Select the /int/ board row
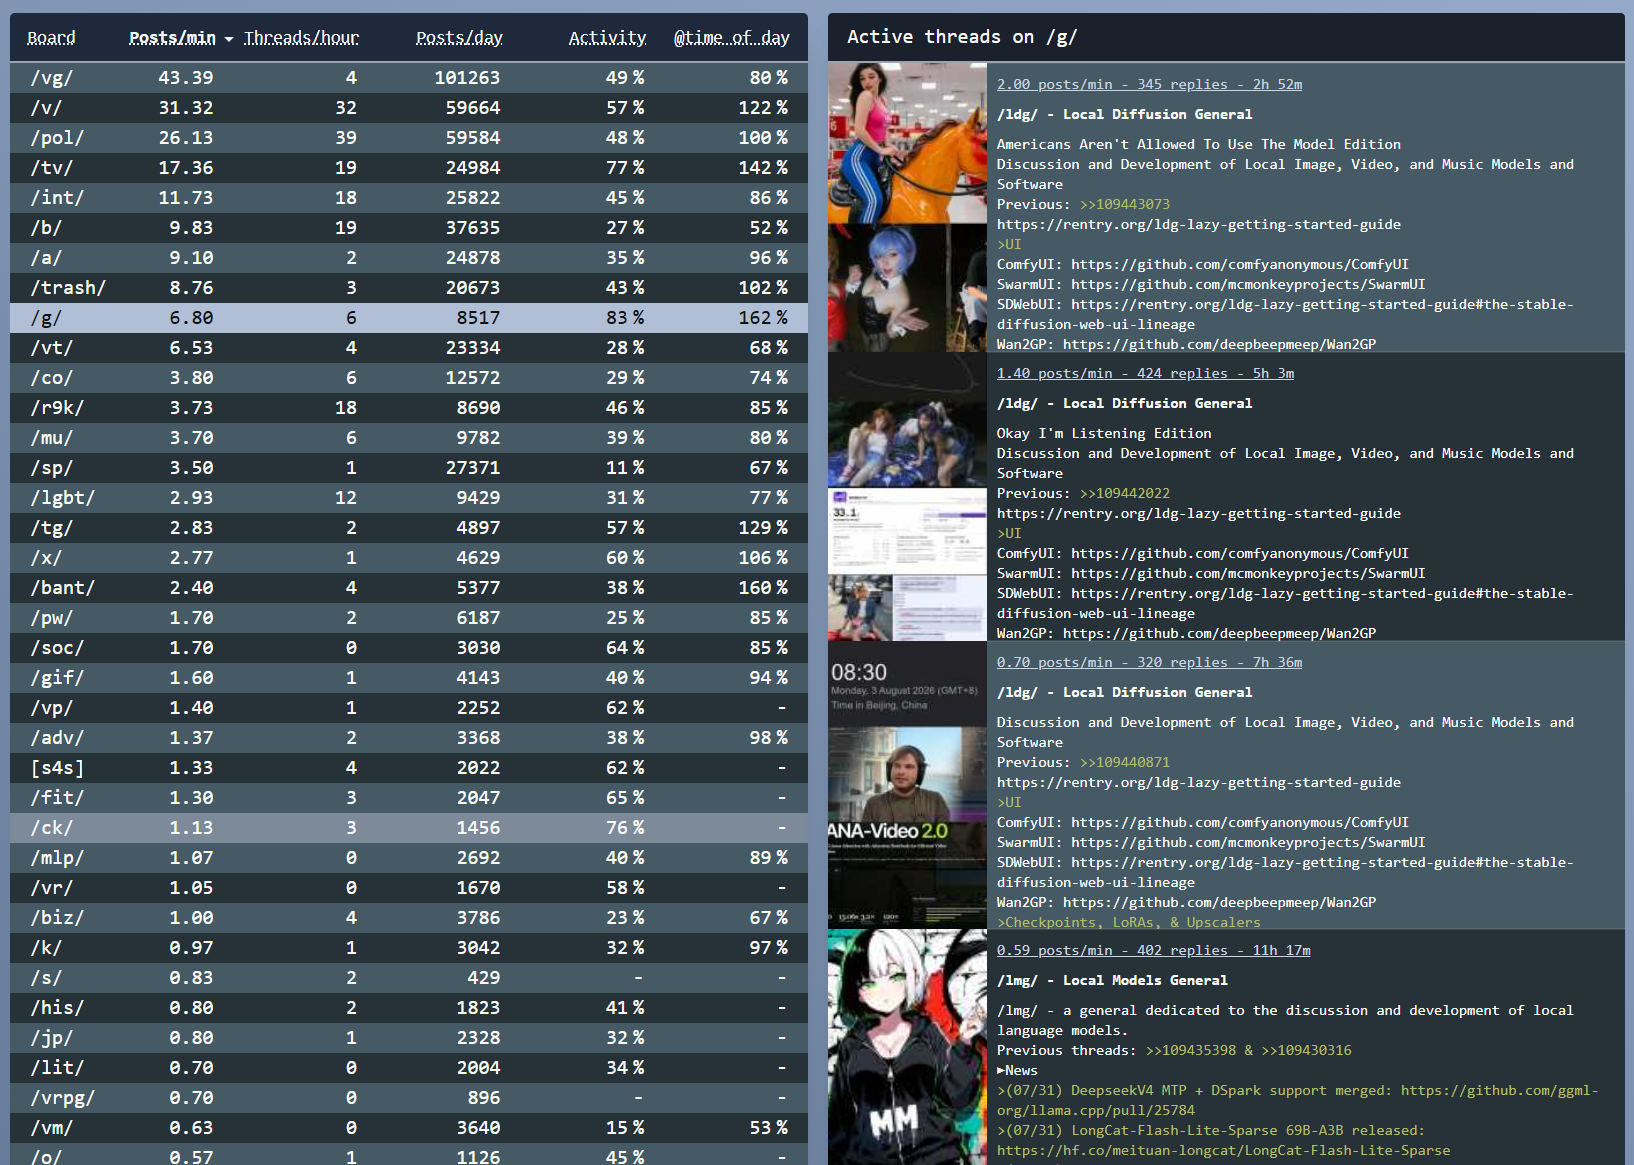The height and width of the screenshot is (1165, 1634). click(409, 198)
